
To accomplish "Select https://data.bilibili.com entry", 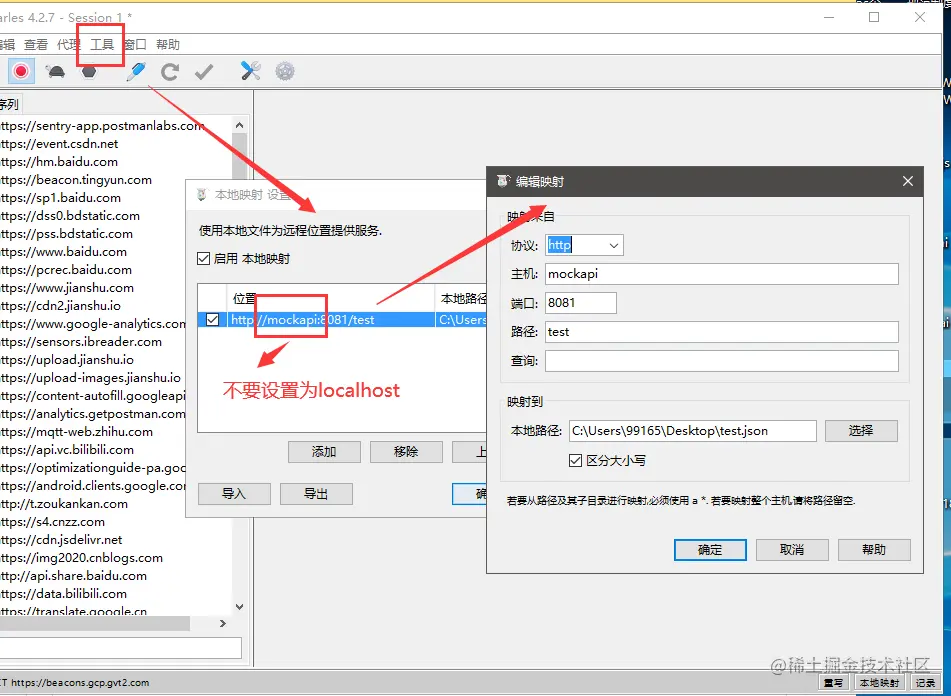I will click(x=63, y=594).
